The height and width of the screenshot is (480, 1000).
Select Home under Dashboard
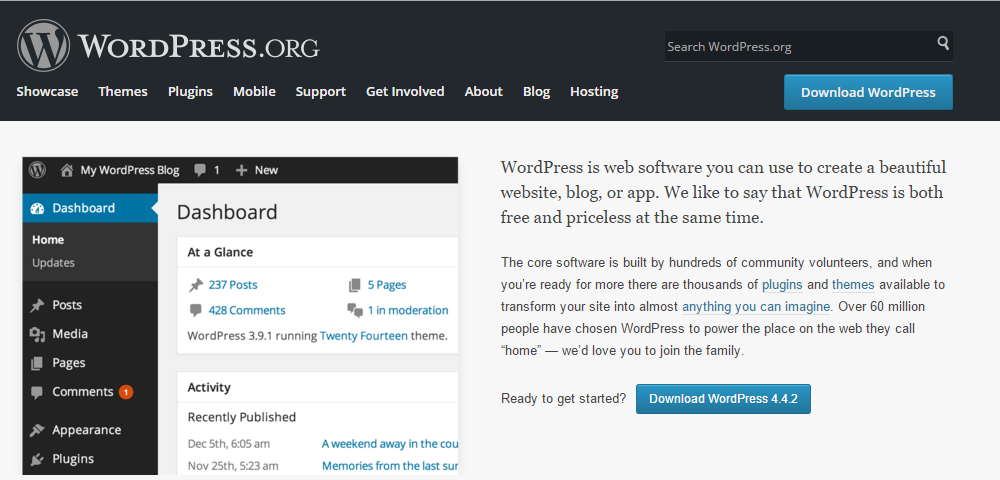48,240
